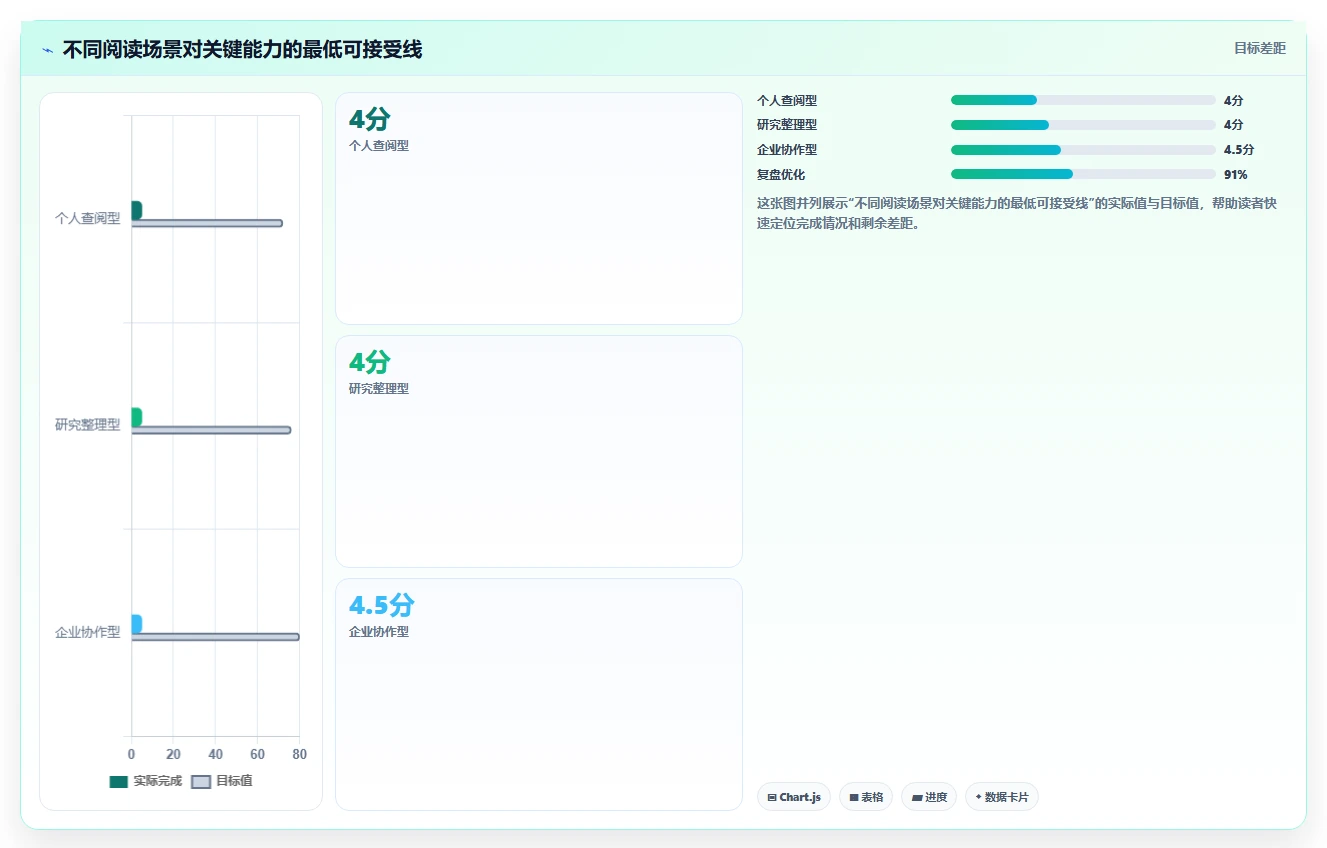Click the 进度 tag button
Screen dimensions: 1327x848
coord(929,797)
